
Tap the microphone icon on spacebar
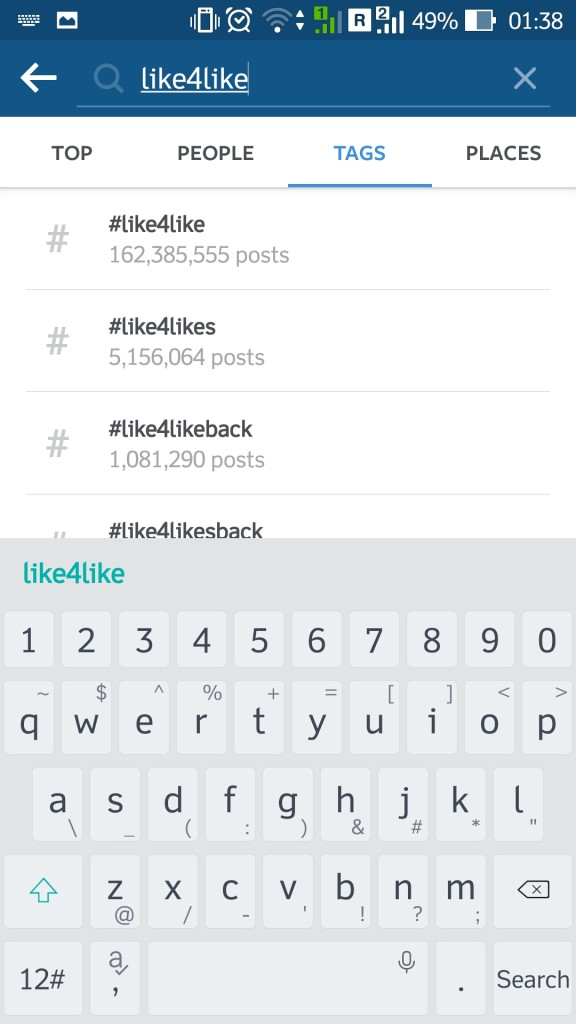(406, 961)
